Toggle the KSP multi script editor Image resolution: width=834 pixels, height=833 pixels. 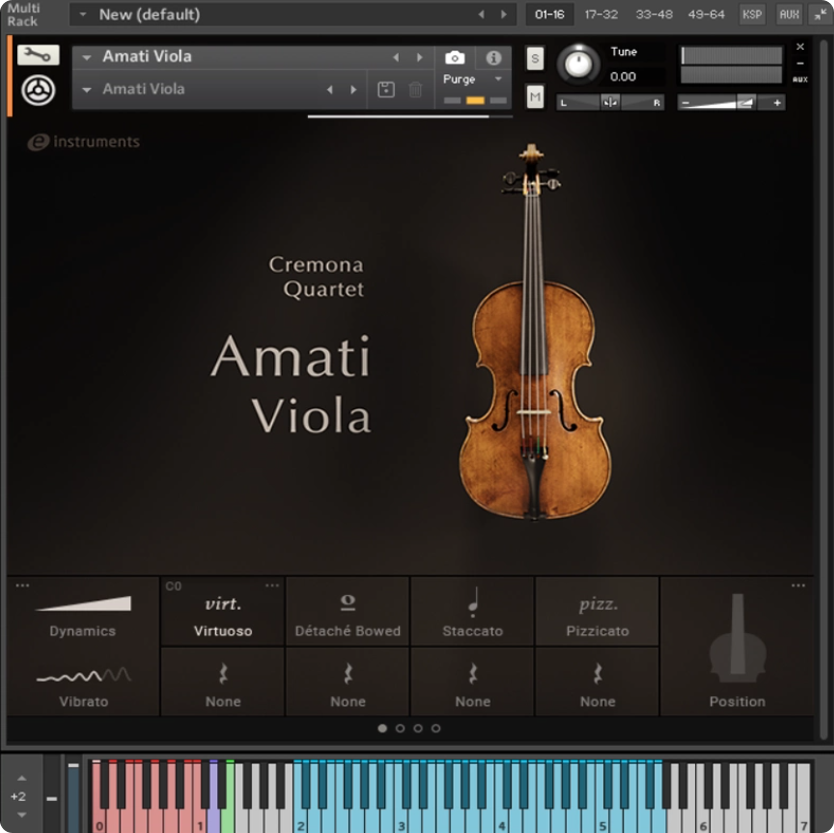(752, 14)
